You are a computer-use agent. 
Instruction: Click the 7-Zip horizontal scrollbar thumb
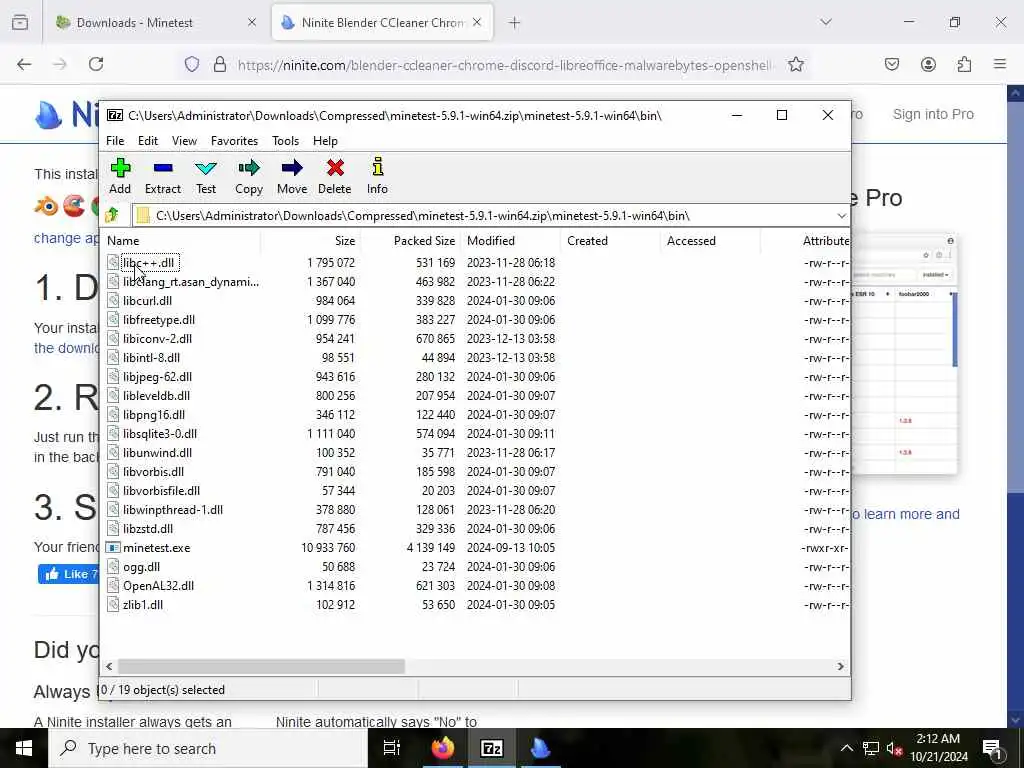click(261, 666)
